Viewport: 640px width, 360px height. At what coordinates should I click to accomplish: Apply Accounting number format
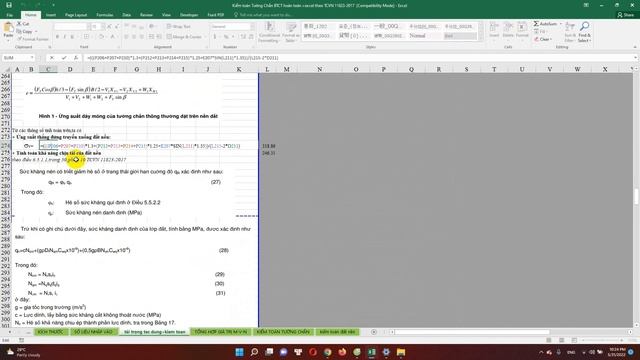pyautogui.click(x=215, y=37)
